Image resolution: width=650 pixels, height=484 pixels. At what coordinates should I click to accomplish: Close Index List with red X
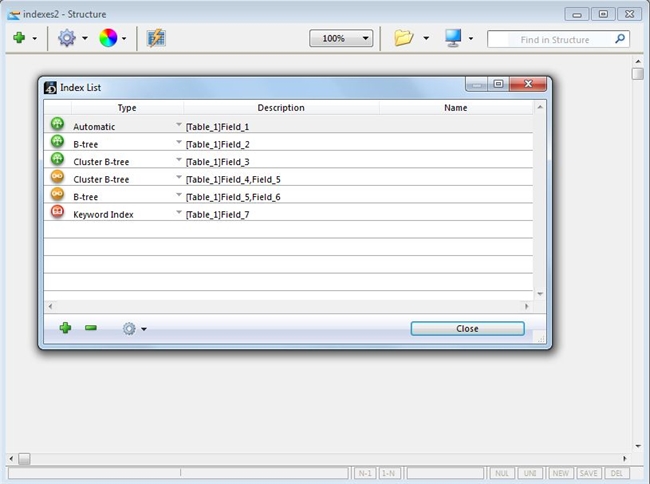528,84
